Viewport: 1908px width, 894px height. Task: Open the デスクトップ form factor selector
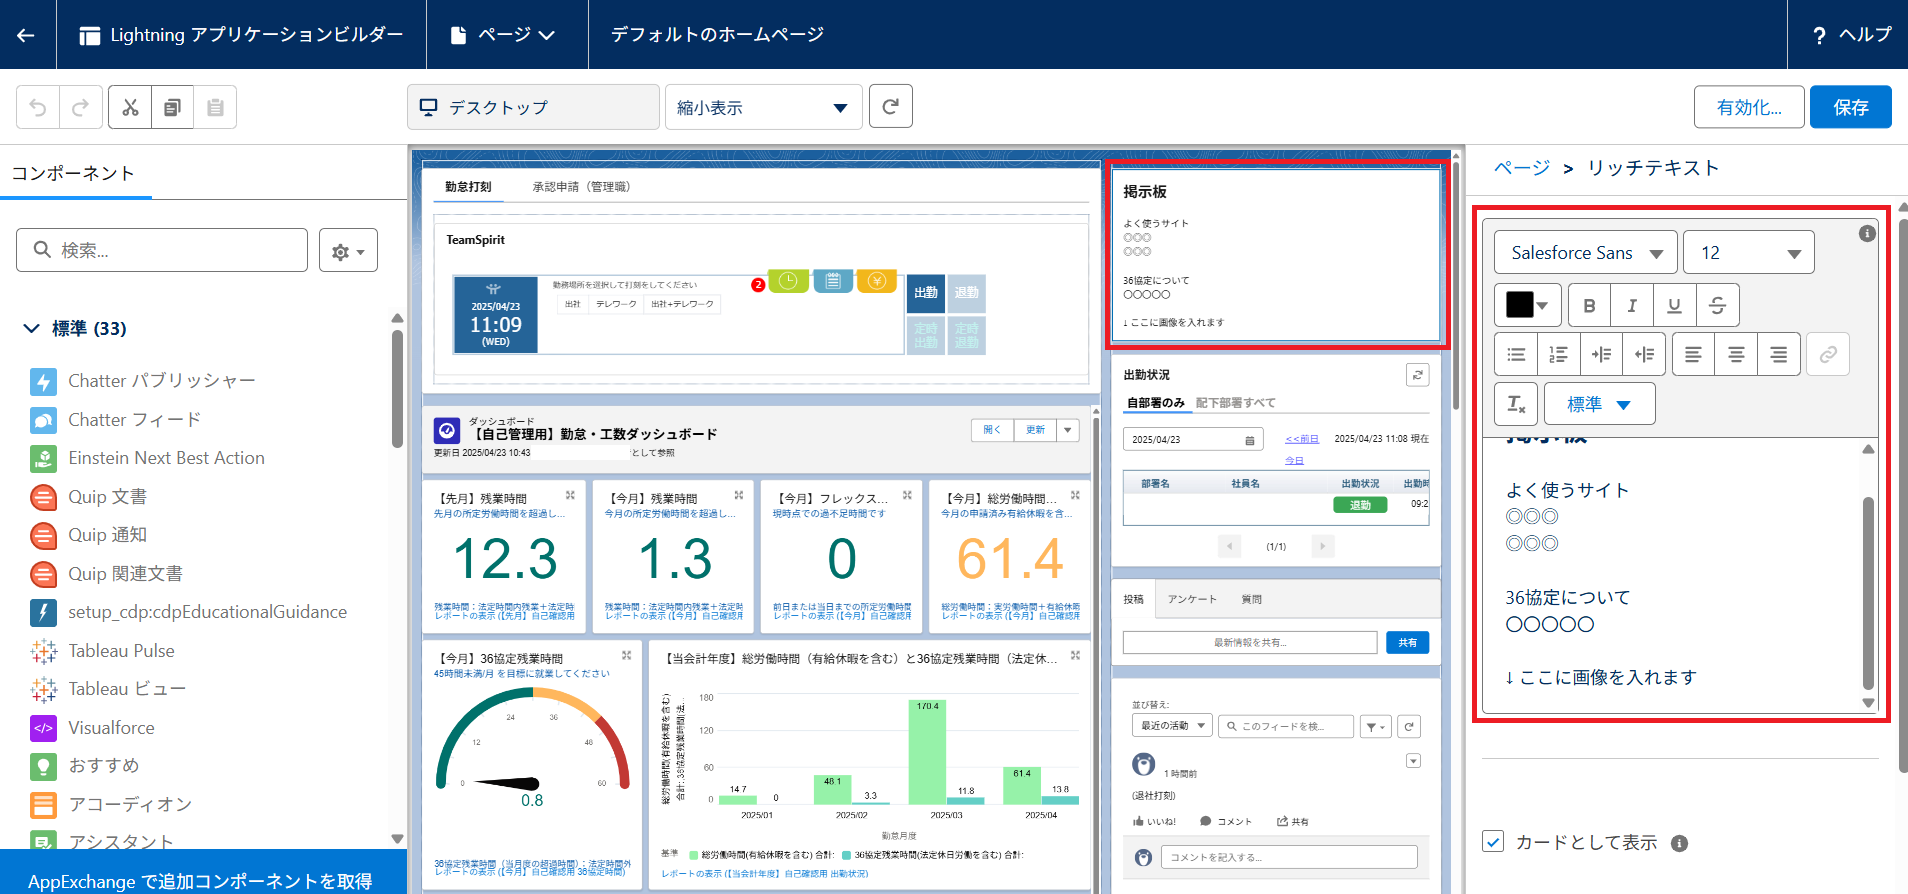coord(533,107)
